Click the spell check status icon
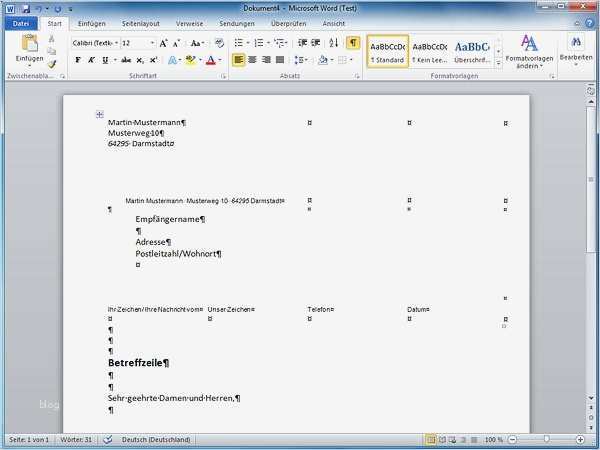Viewport: 600px width, 450px height. tap(108, 439)
